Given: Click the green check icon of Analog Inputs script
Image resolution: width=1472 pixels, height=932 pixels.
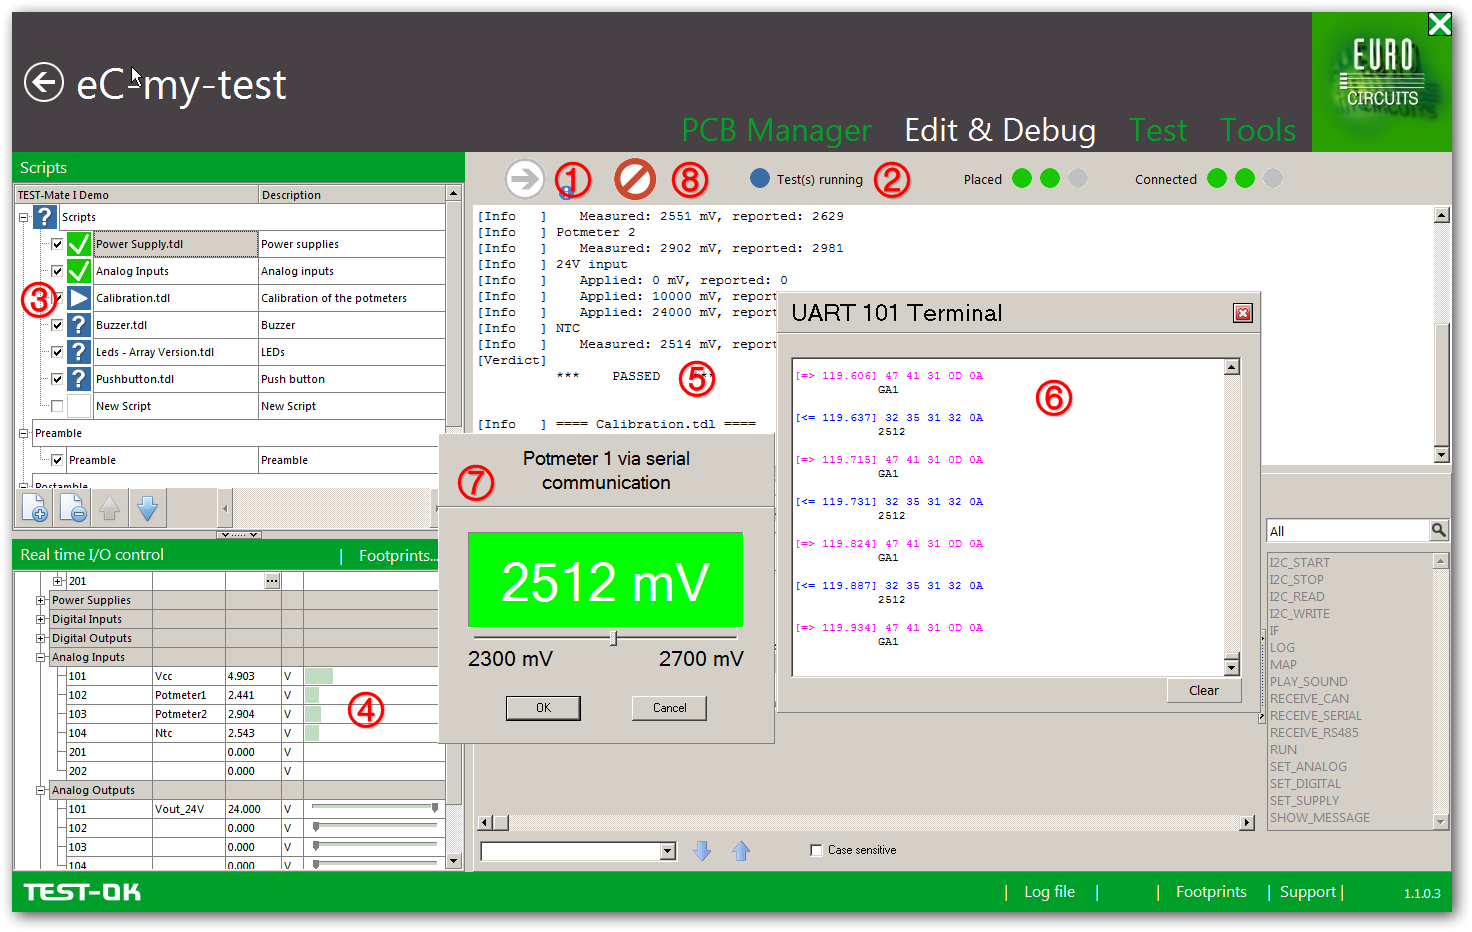Looking at the screenshot, I should tap(79, 271).
